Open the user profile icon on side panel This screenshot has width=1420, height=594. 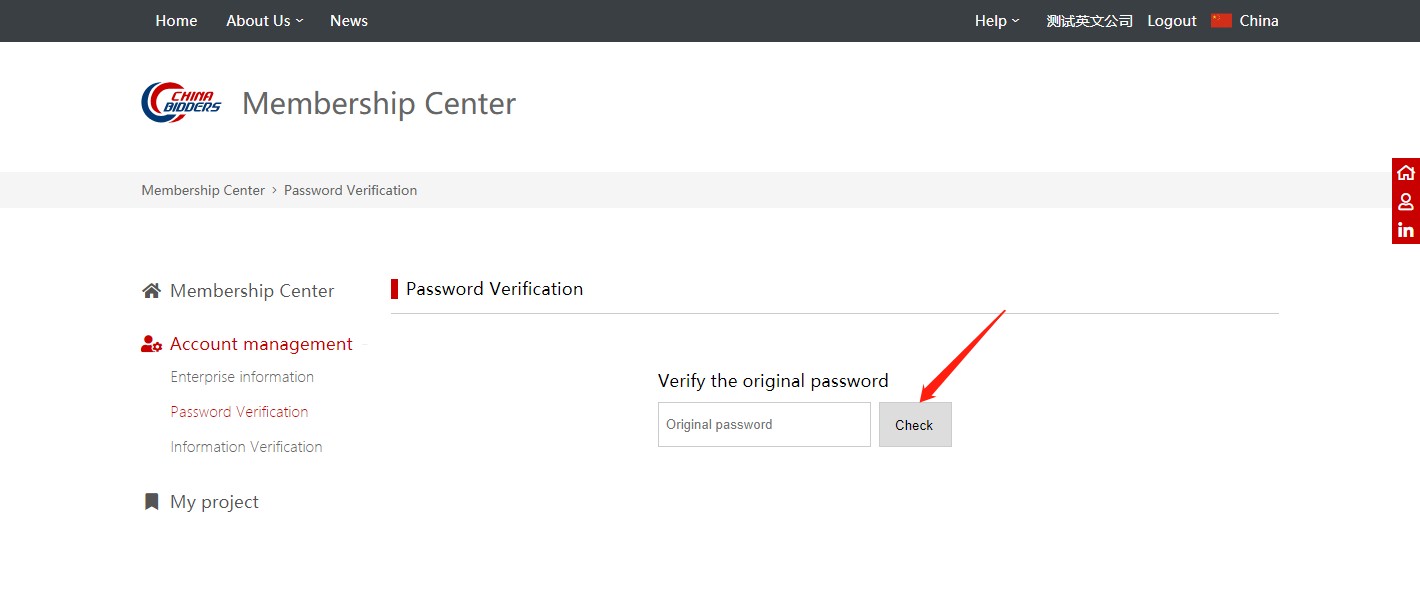coord(1406,201)
